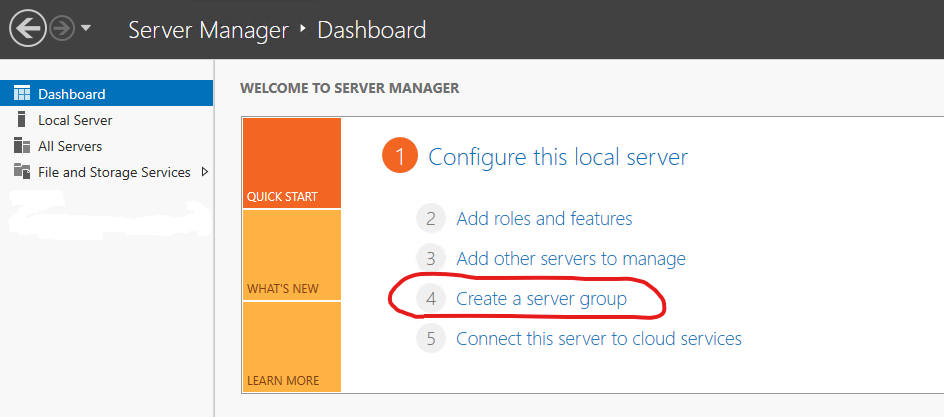Click the step 5 number circle
944x417 pixels.
pos(430,338)
